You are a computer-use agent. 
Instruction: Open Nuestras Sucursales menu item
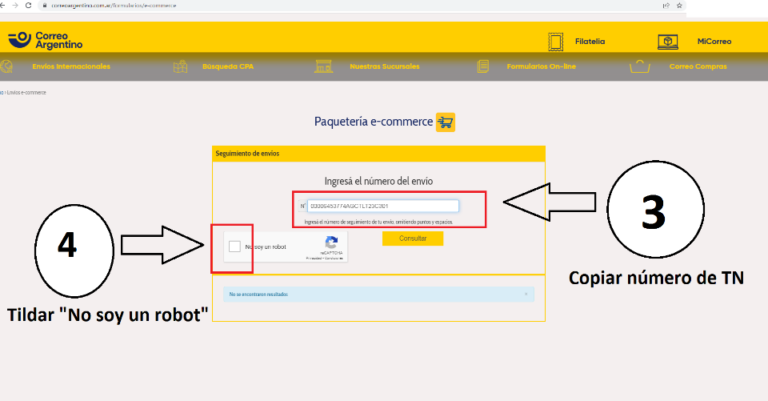[x=384, y=67]
